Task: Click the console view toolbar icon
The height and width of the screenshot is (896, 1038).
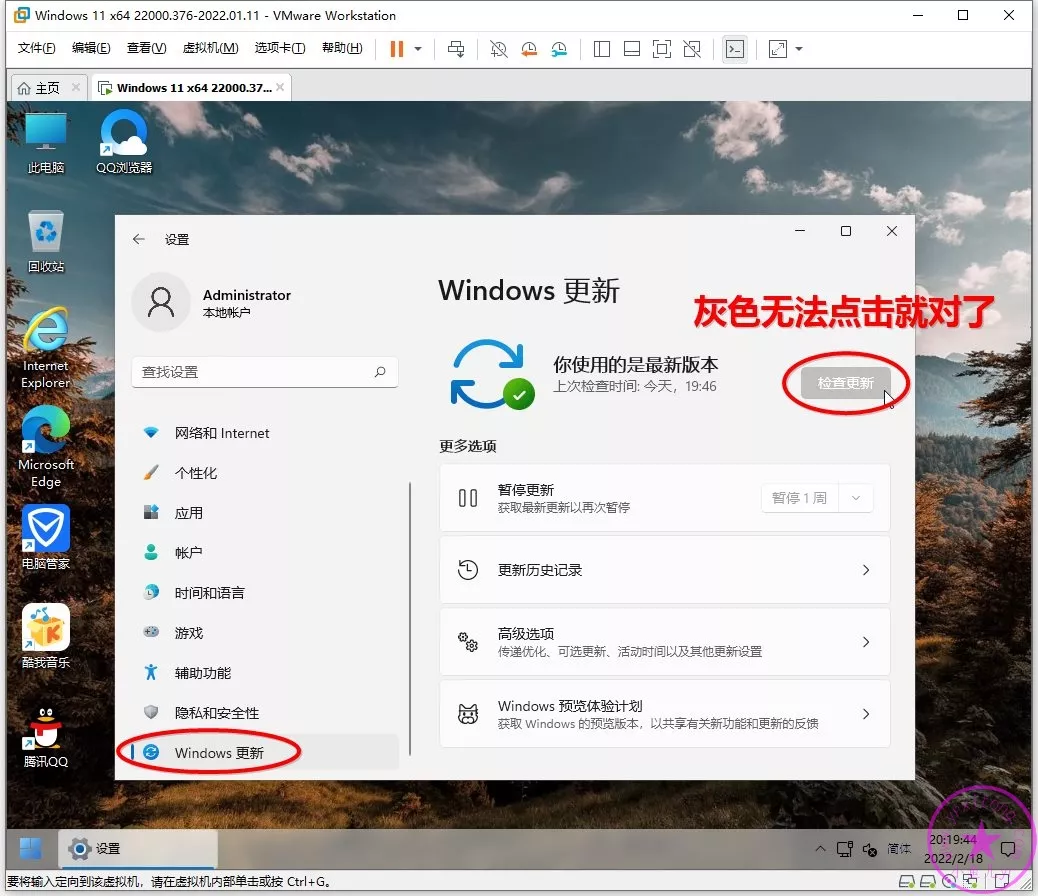Action: pyautogui.click(x=734, y=49)
